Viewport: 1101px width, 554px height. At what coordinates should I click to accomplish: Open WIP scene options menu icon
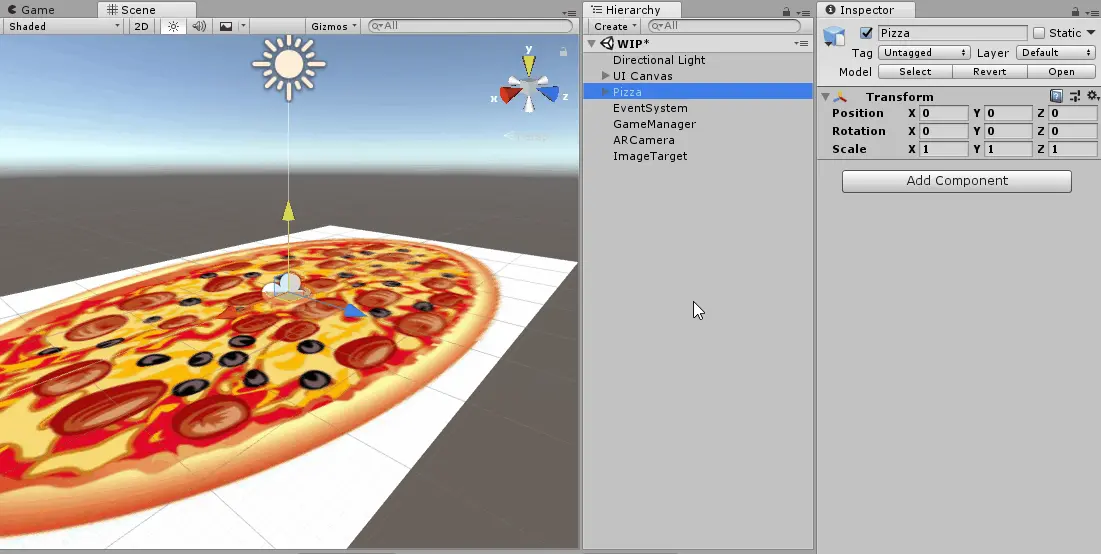pos(801,44)
